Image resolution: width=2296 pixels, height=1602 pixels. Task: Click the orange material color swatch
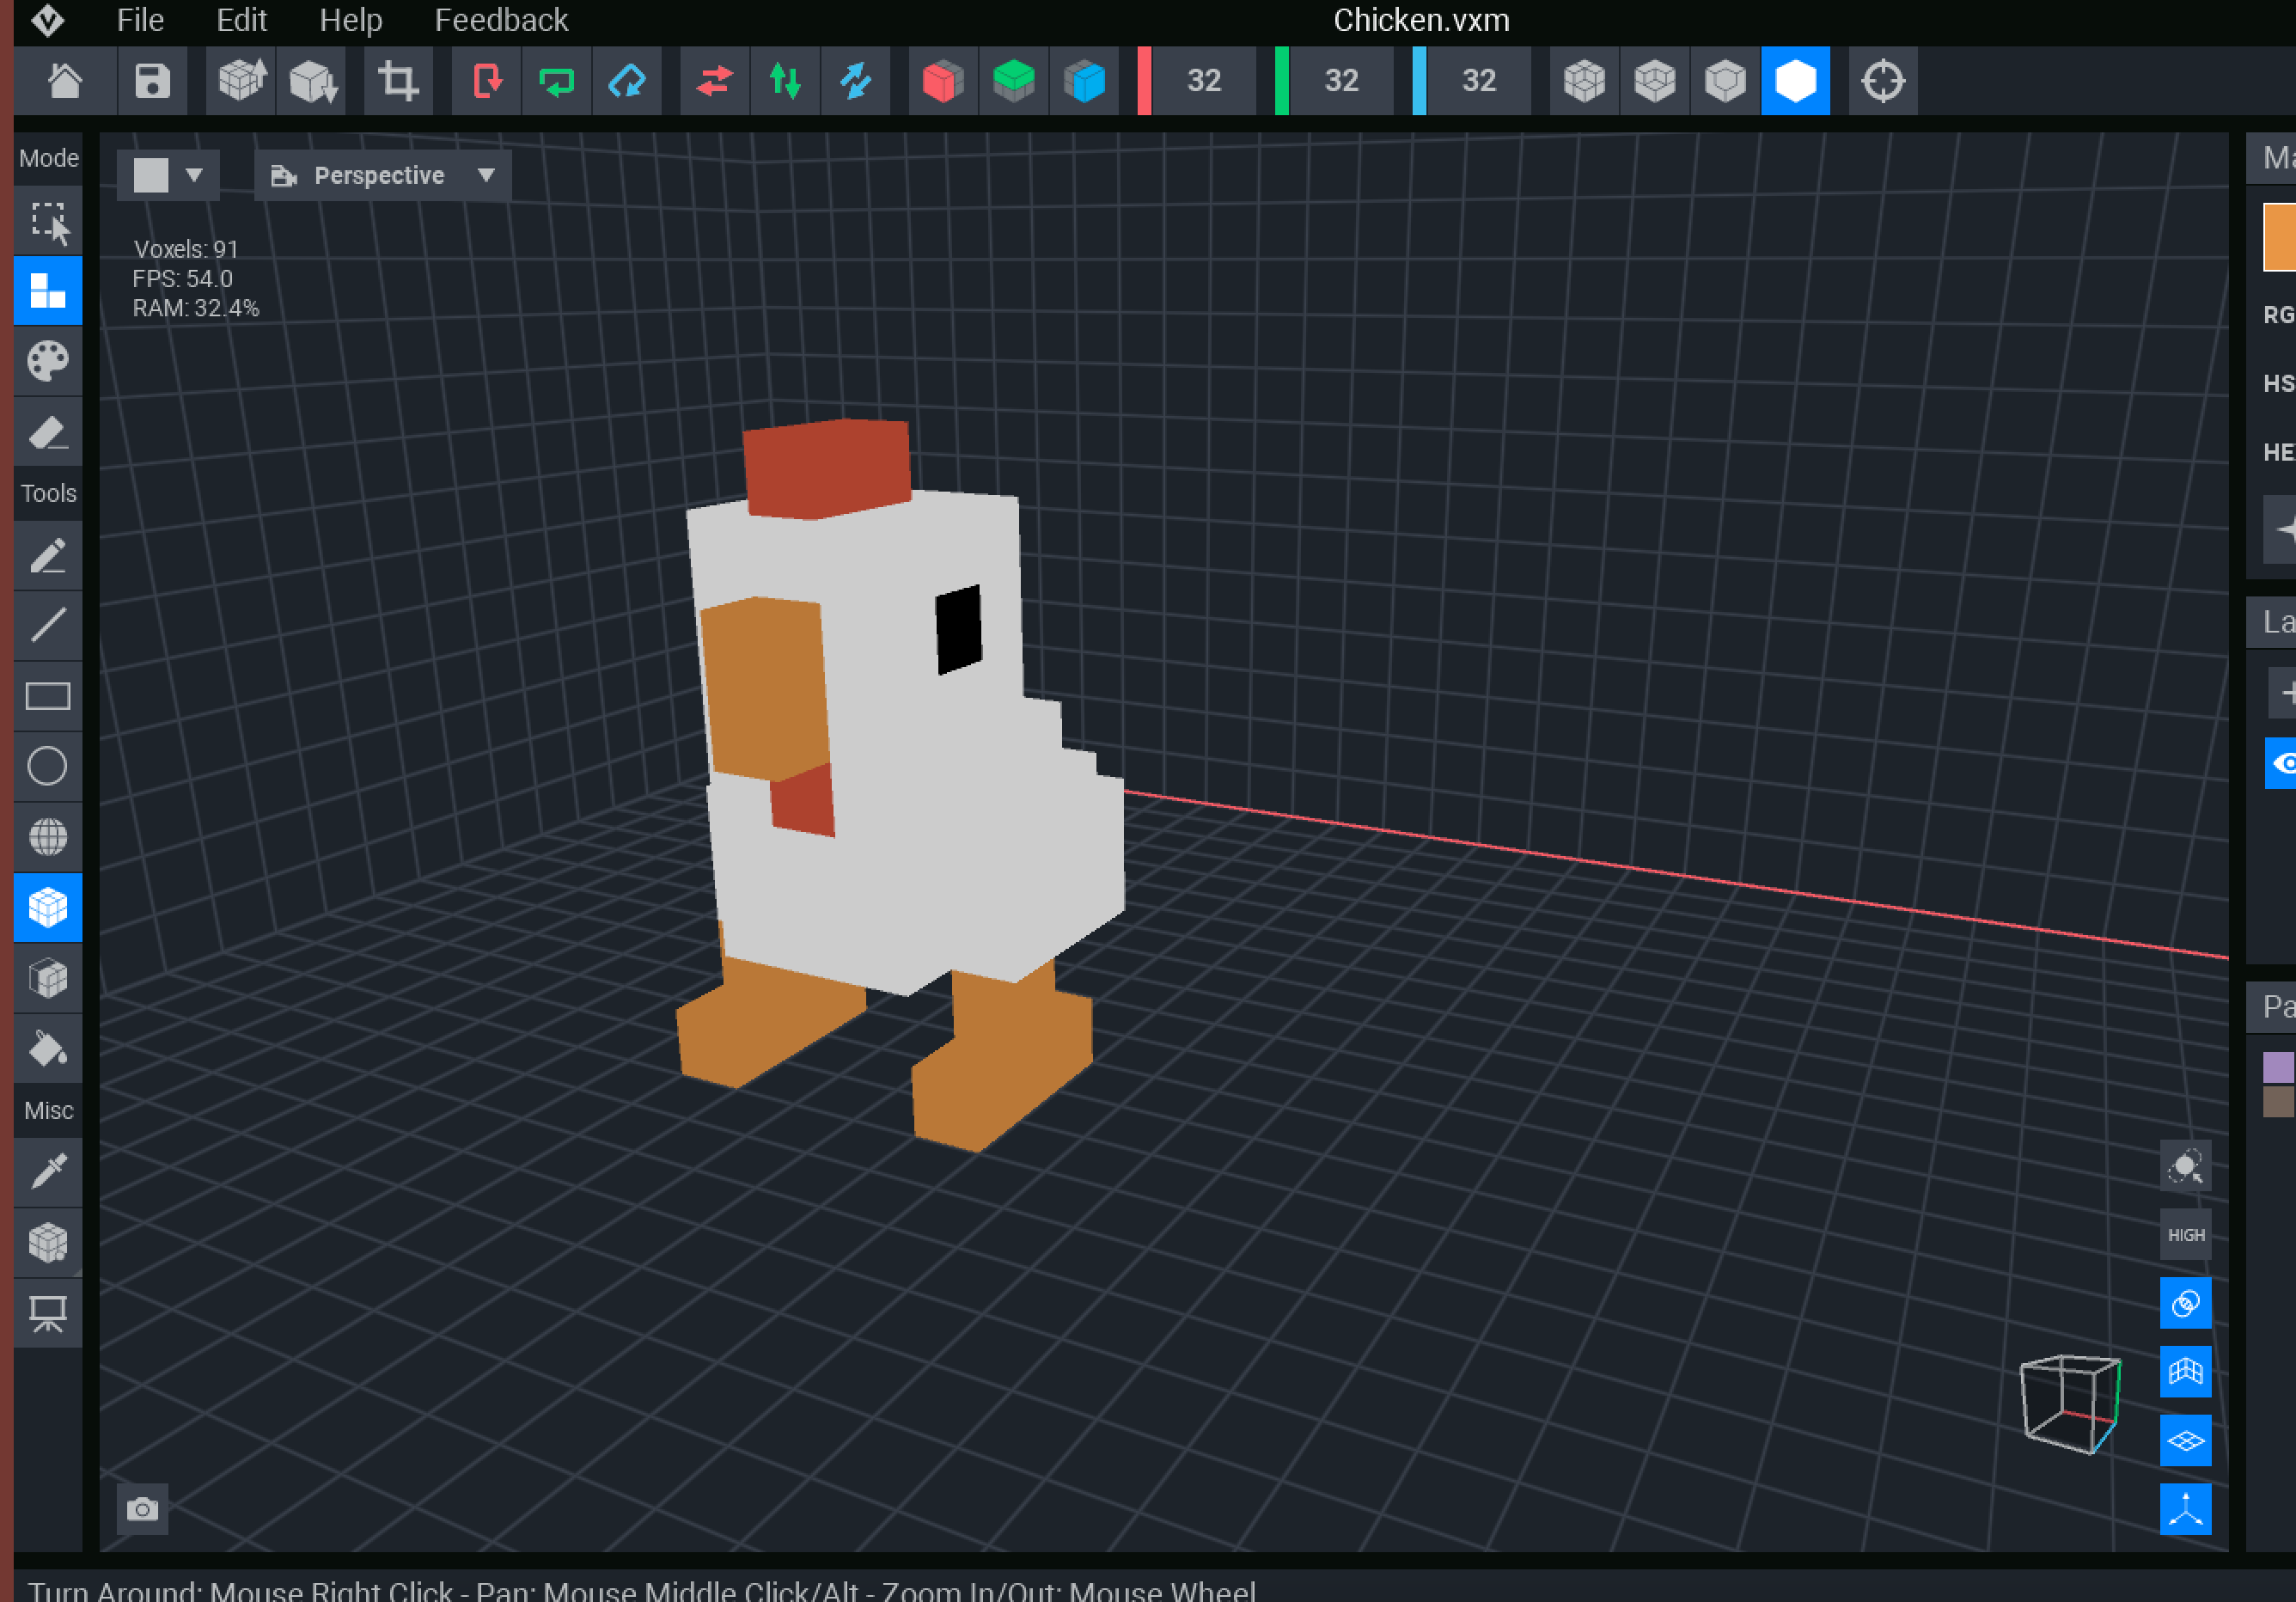(2280, 237)
